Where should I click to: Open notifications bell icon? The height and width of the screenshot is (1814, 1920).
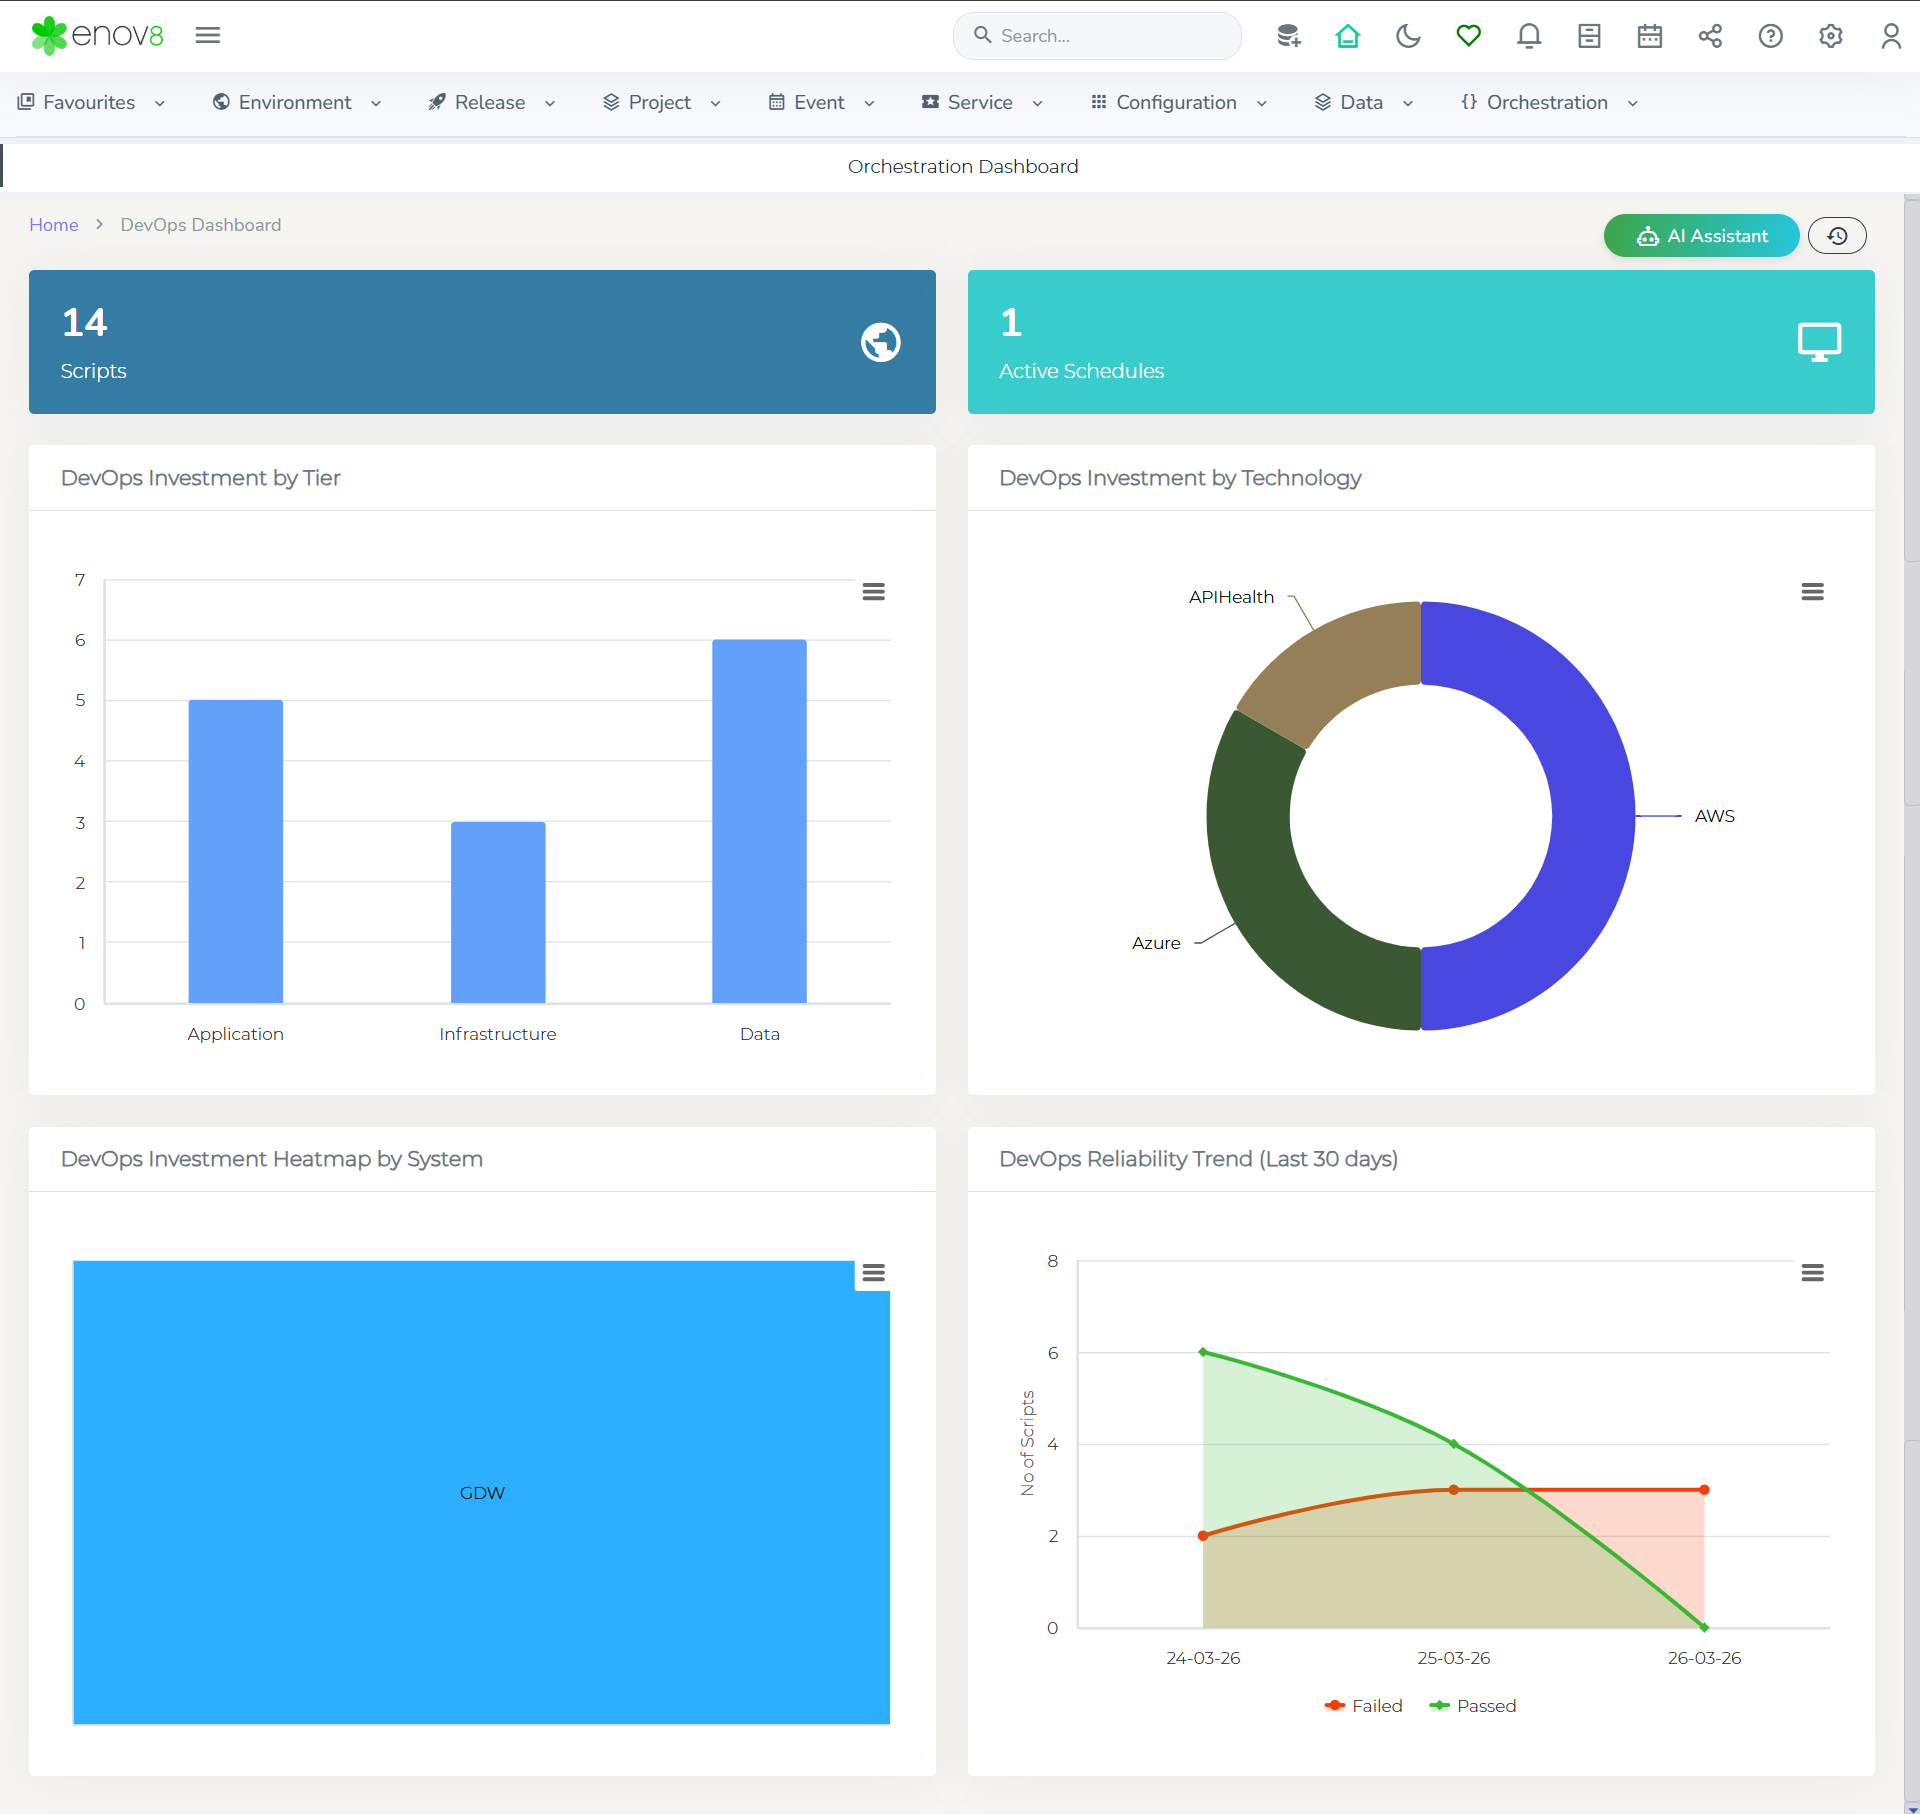tap(1528, 36)
